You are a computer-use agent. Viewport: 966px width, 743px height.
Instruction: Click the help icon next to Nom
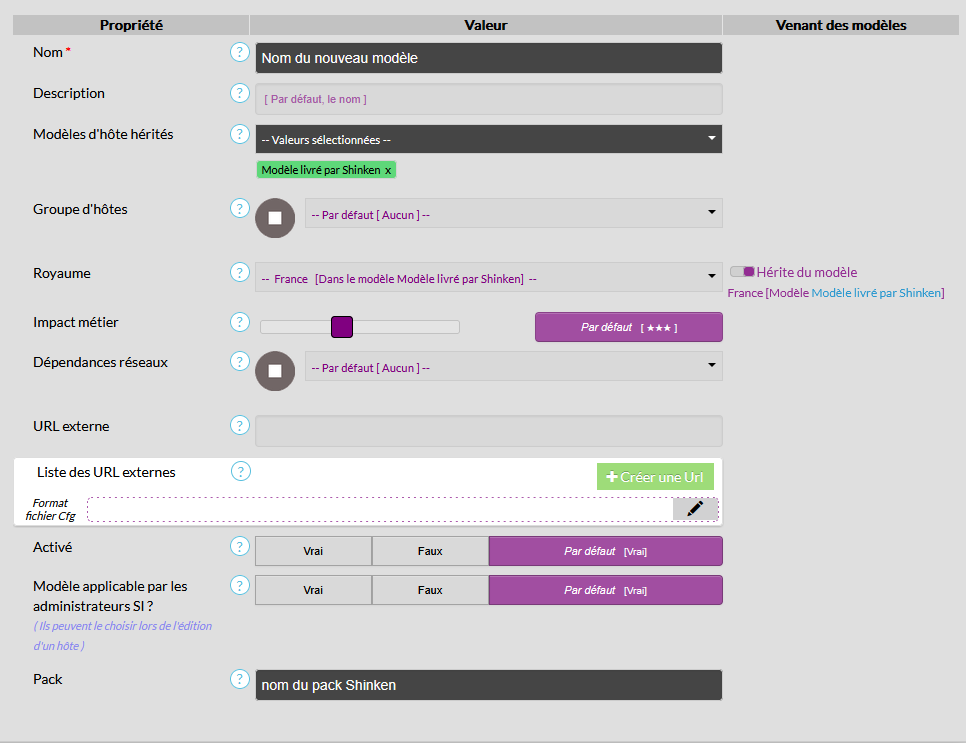pos(239,52)
